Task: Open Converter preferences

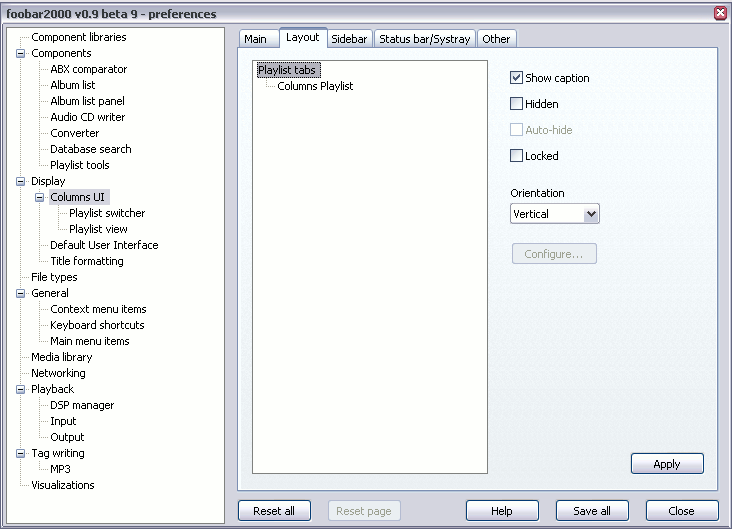Action: (x=75, y=133)
